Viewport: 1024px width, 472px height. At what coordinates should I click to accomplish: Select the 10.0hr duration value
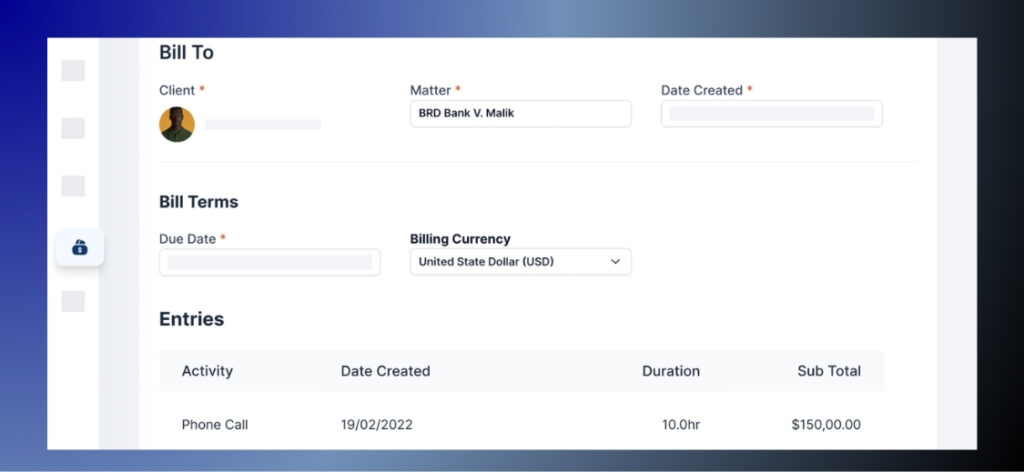tap(680, 425)
